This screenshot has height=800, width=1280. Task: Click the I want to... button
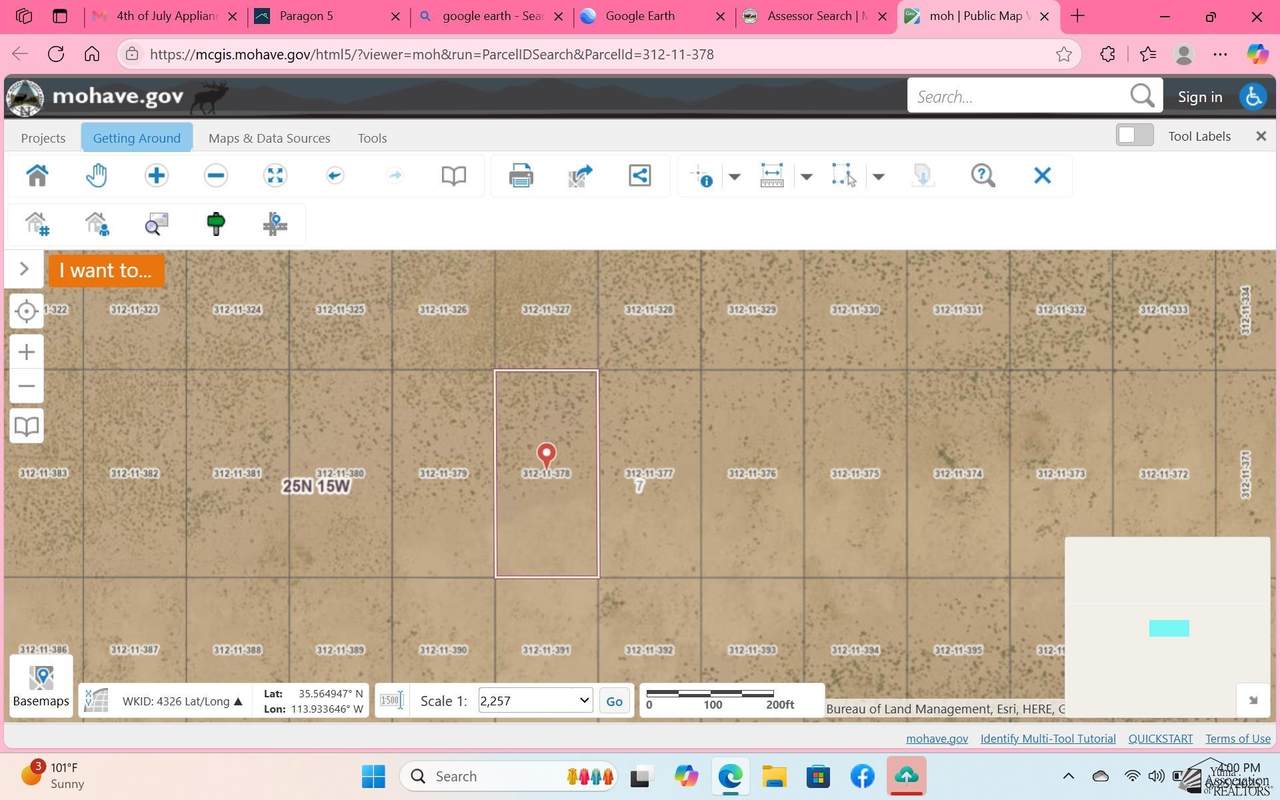pos(105,270)
